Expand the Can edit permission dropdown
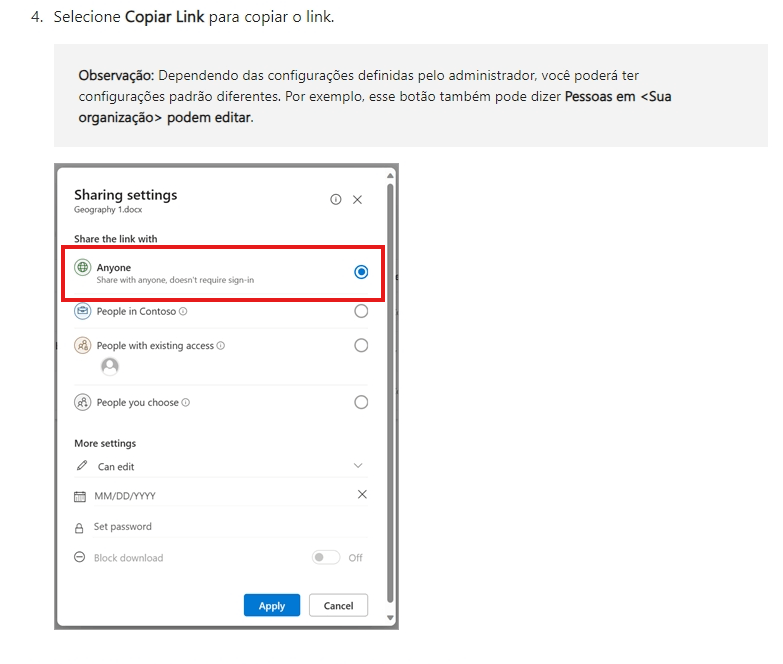The image size is (783, 664). click(x=221, y=466)
